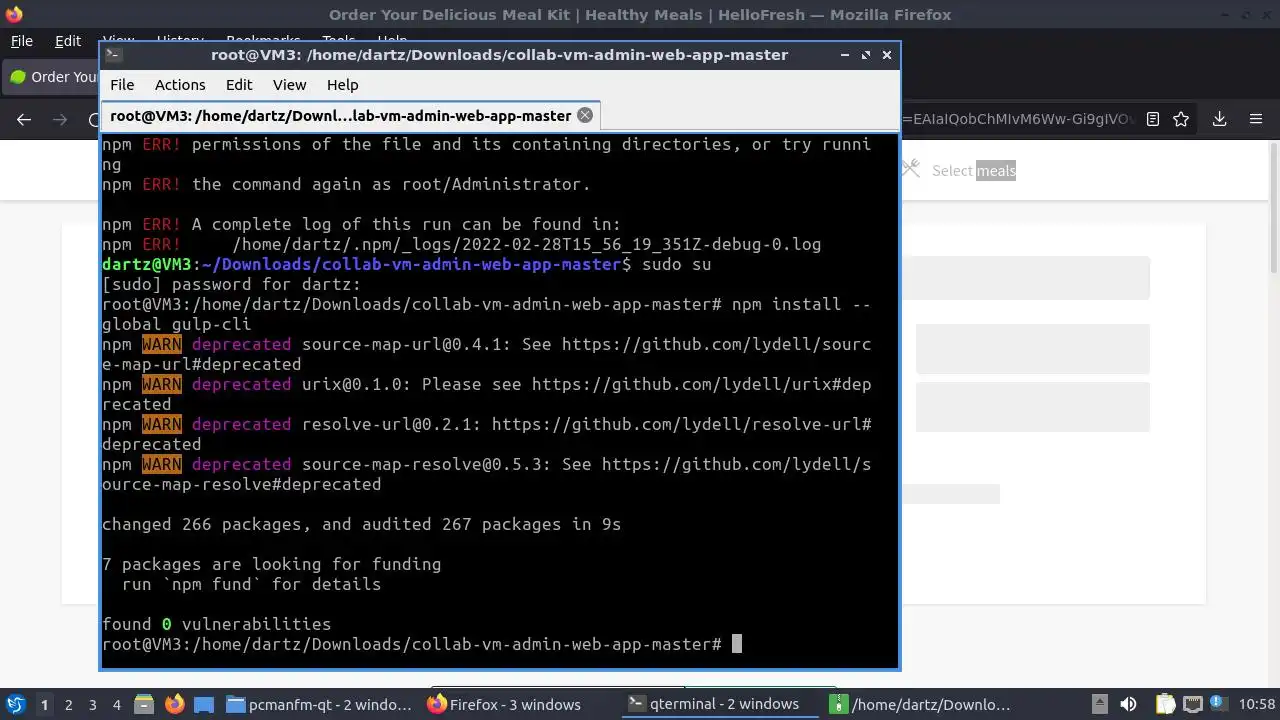Open the network status tray icon
The image size is (1280, 720).
(x=1192, y=705)
